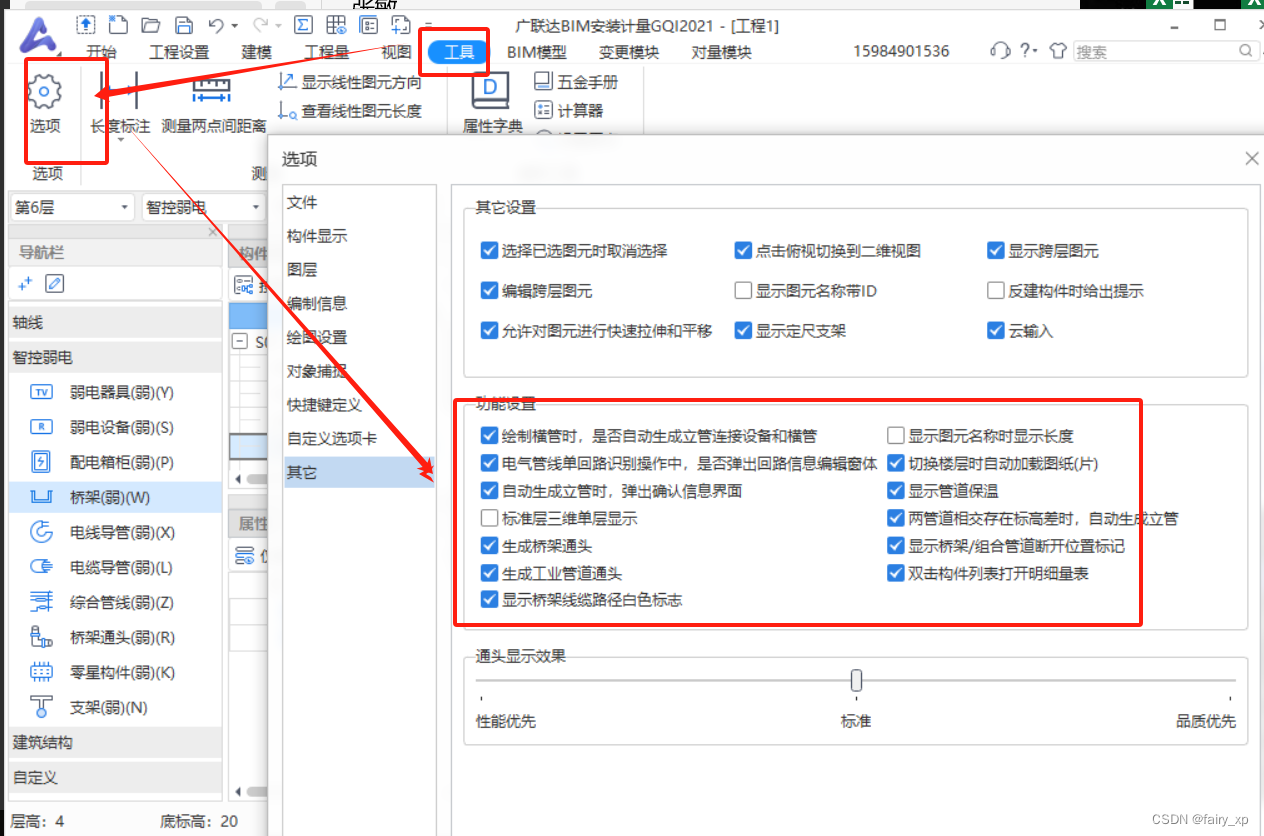Select 综合管线(弱)(Z) in navigation tree
The image size is (1264, 836).
tap(115, 602)
